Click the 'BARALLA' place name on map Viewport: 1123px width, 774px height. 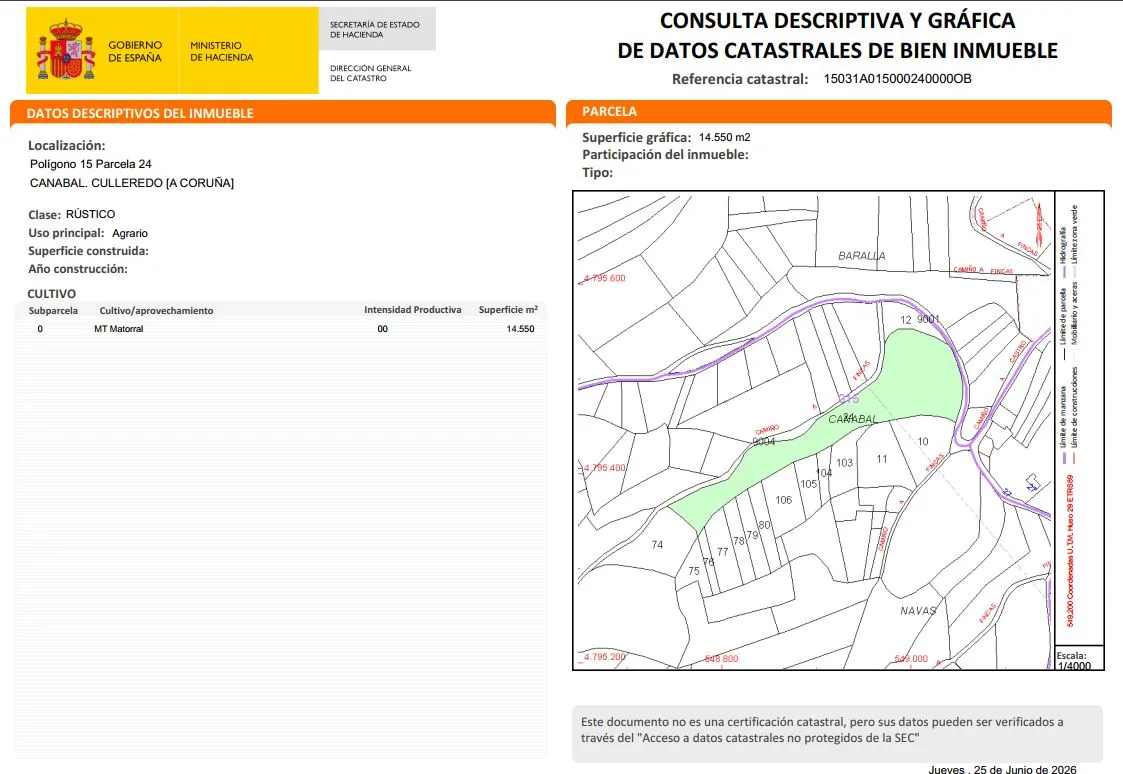(x=862, y=256)
